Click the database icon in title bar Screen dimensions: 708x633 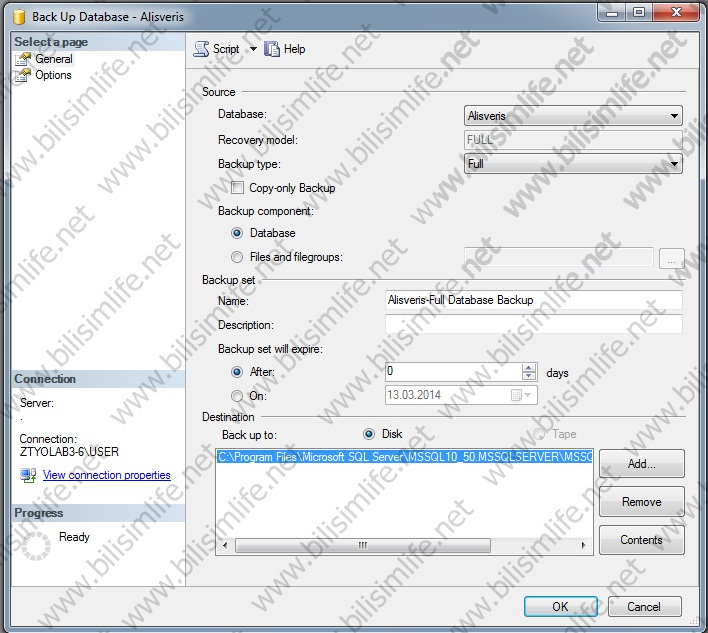click(x=17, y=16)
